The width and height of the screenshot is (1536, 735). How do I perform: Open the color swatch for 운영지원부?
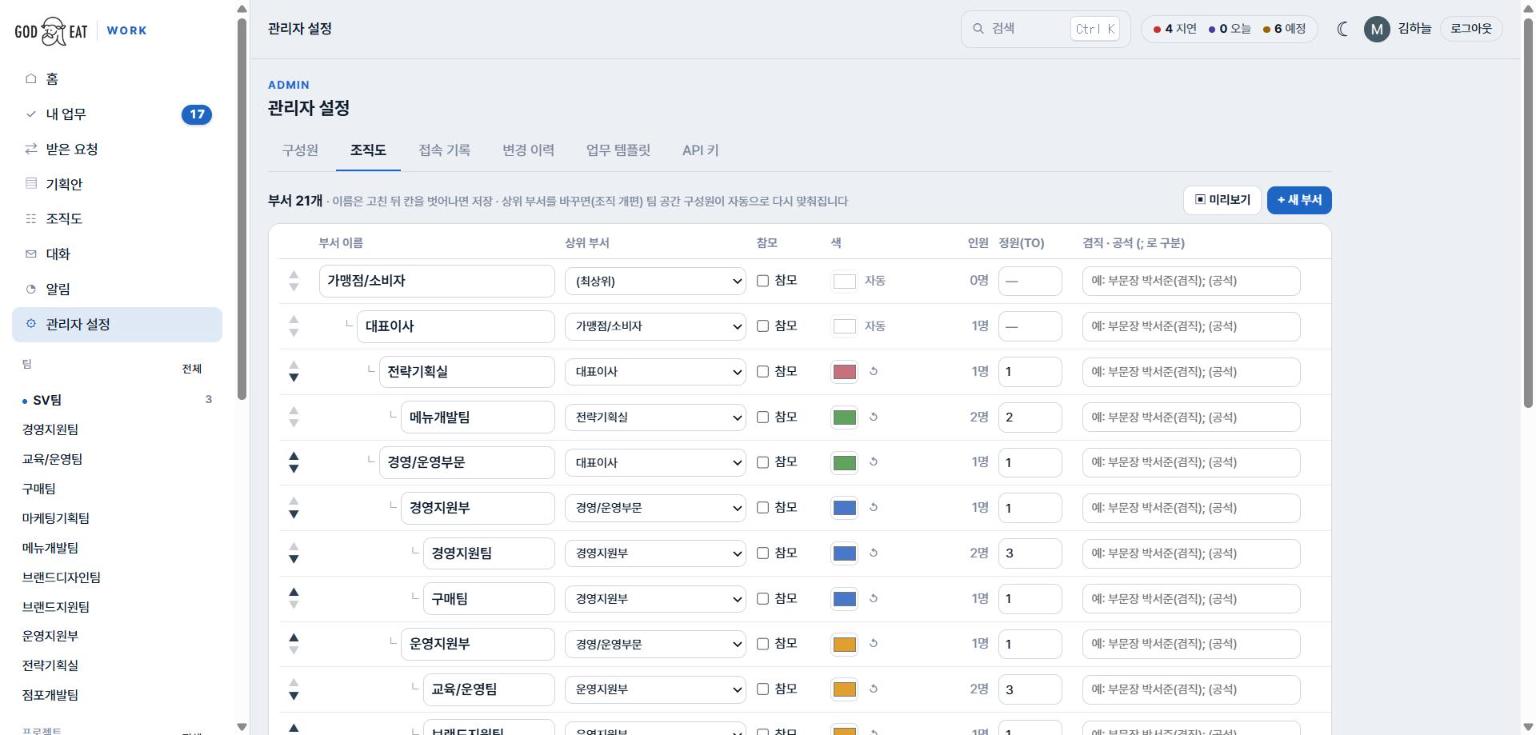coord(845,644)
